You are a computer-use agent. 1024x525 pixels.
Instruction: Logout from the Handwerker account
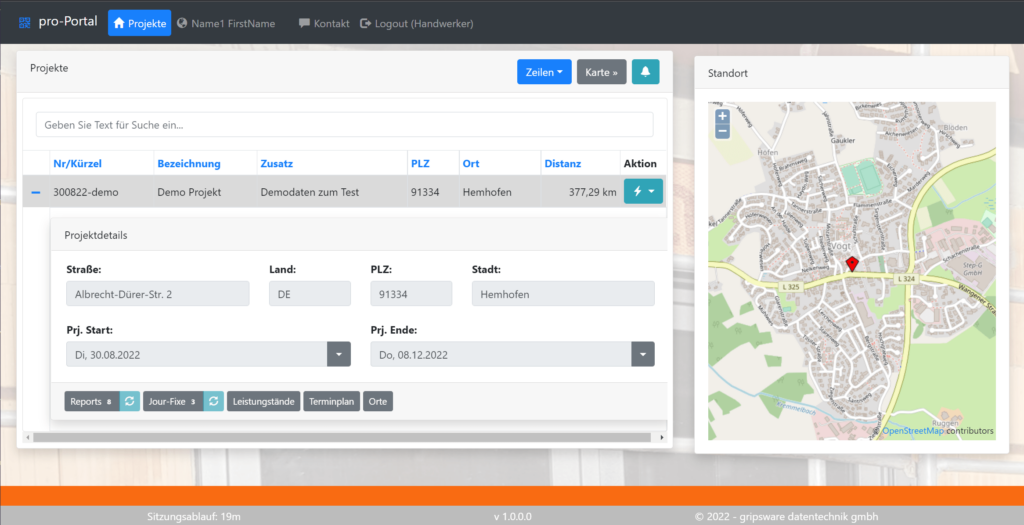[x=417, y=24]
